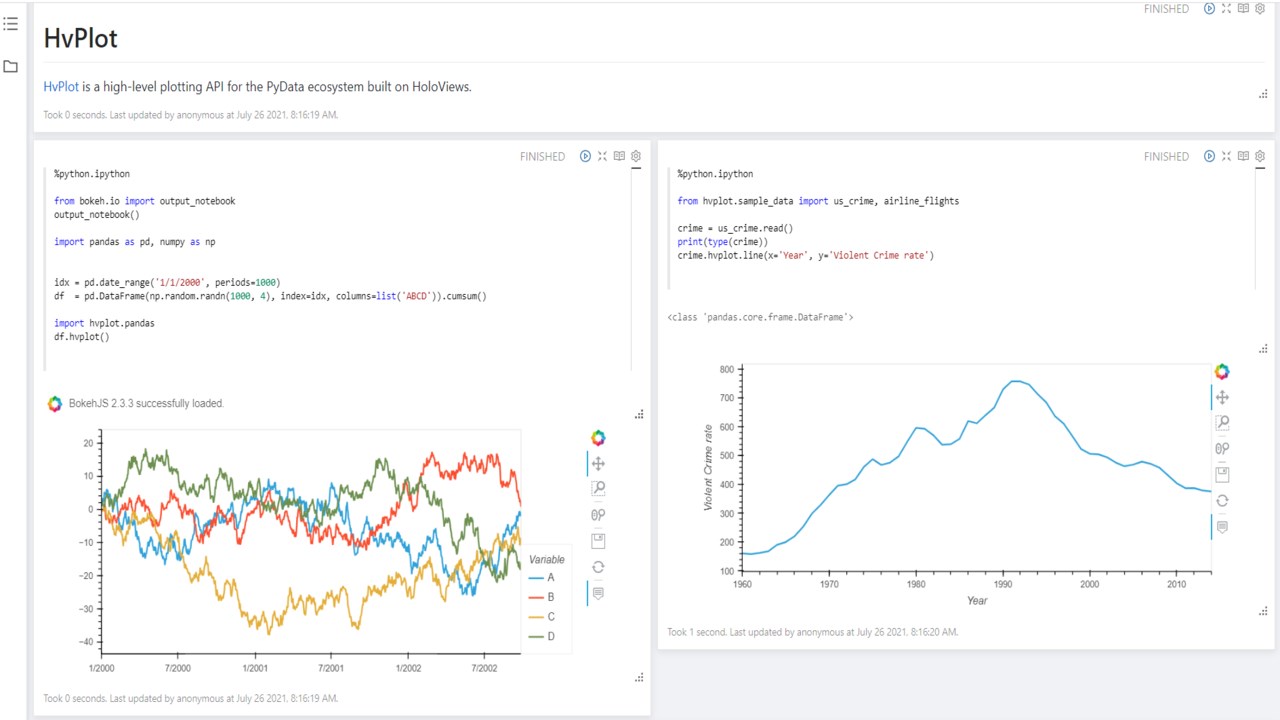Screen dimensions: 1280x720
Task: Click legend swatch for variable A
Action: 536,578
